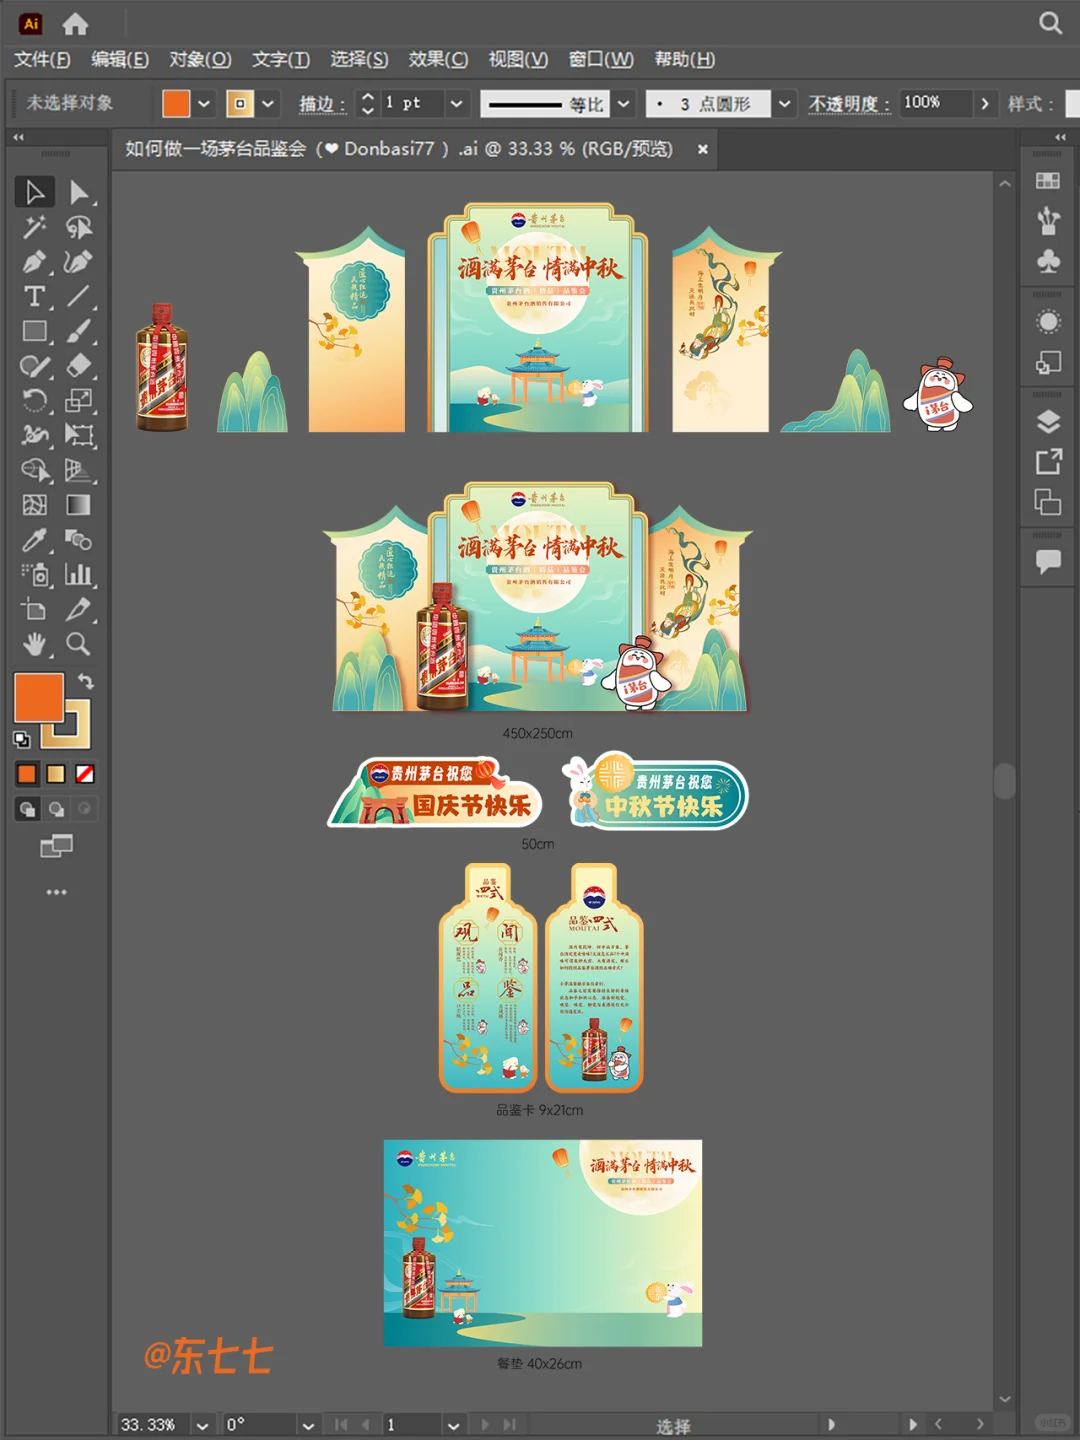Activate the Type tool
Screen dimensions: 1080x1440
click(x=34, y=296)
